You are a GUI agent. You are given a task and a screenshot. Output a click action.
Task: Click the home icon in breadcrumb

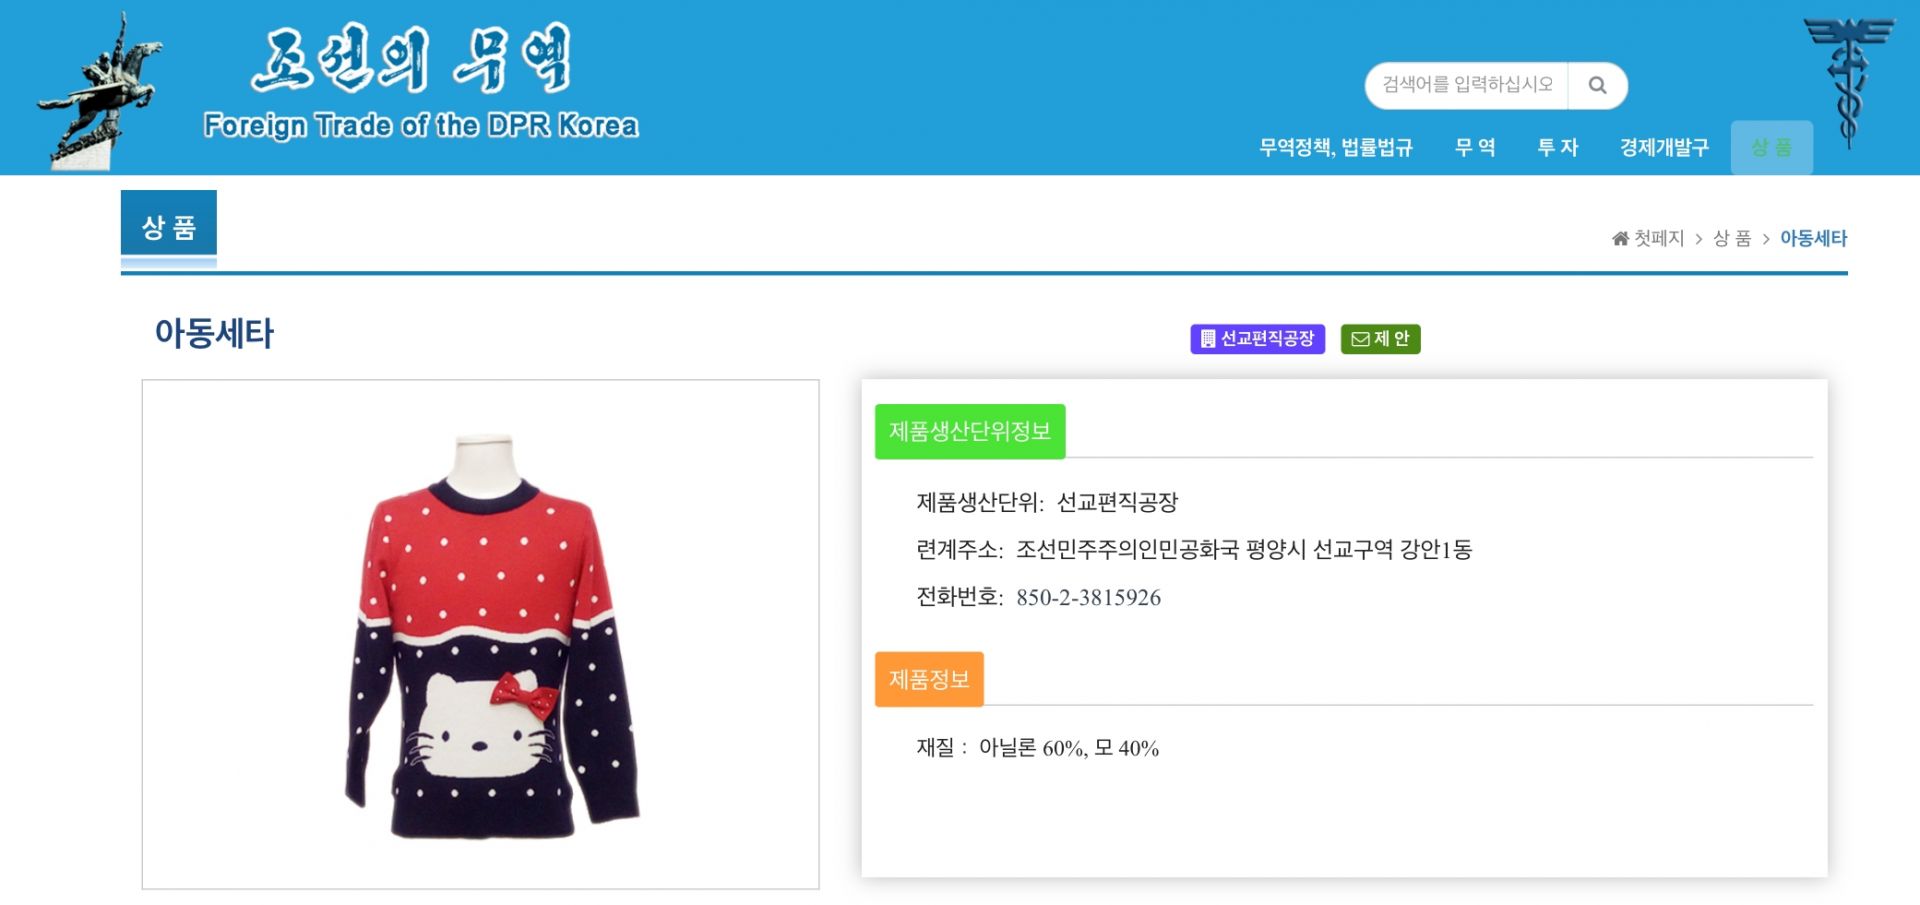click(1620, 239)
